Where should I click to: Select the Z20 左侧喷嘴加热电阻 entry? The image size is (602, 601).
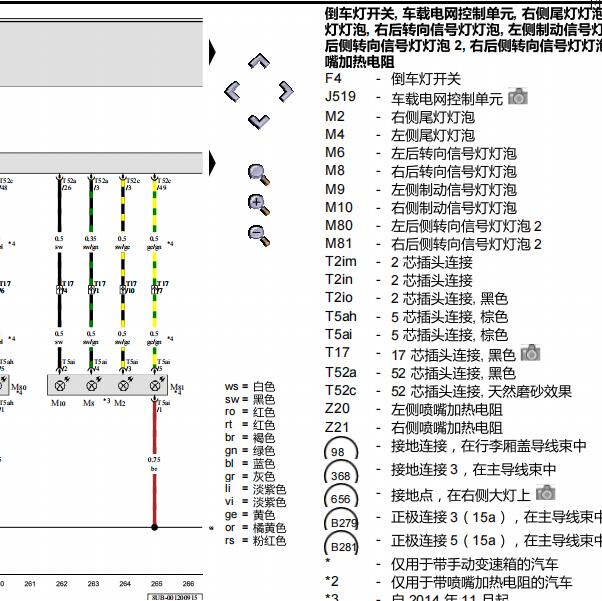tap(413, 409)
